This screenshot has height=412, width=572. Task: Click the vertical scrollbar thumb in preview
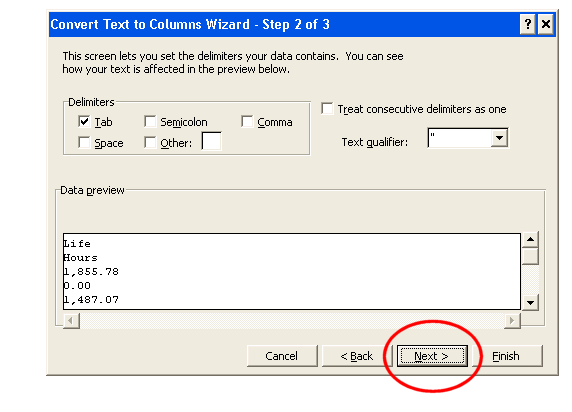coord(530,256)
